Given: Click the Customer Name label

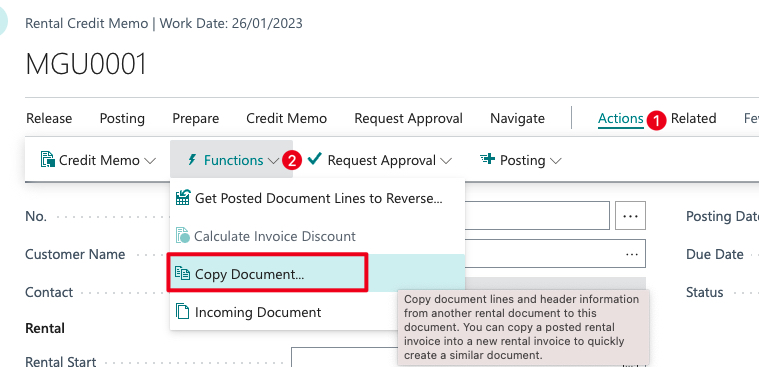Looking at the screenshot, I should click(x=75, y=254).
